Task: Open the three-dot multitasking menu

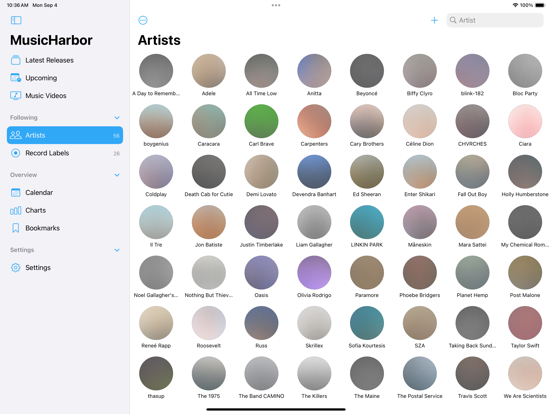Action: pyautogui.click(x=276, y=5)
